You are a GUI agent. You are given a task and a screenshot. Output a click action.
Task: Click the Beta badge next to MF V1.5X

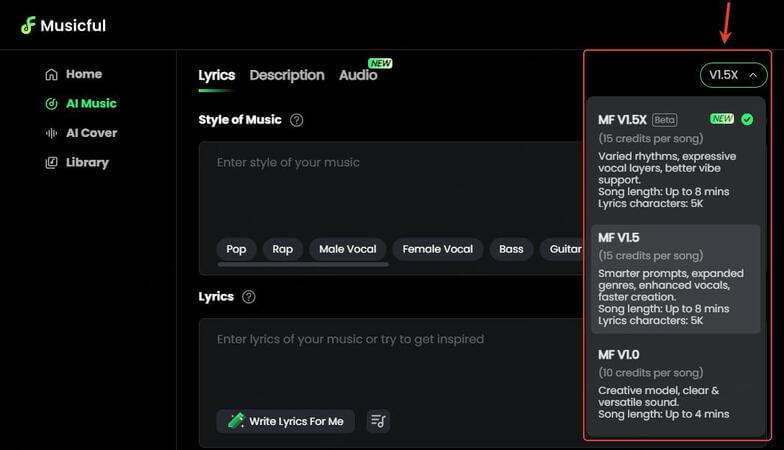(x=664, y=120)
